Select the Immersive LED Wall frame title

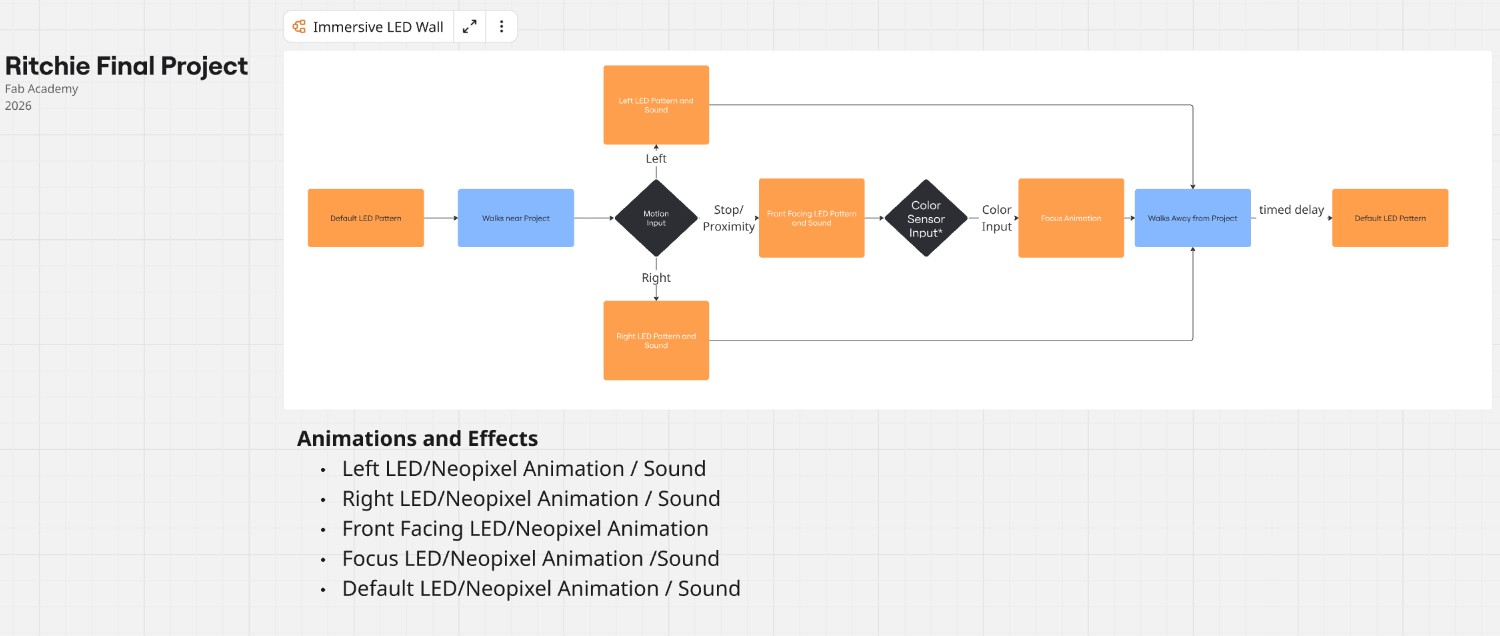point(378,27)
